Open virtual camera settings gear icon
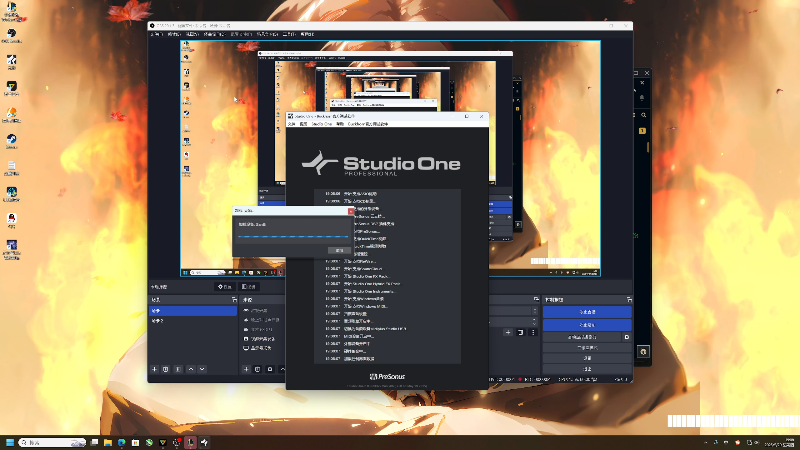This screenshot has width=800, height=450. click(627, 337)
